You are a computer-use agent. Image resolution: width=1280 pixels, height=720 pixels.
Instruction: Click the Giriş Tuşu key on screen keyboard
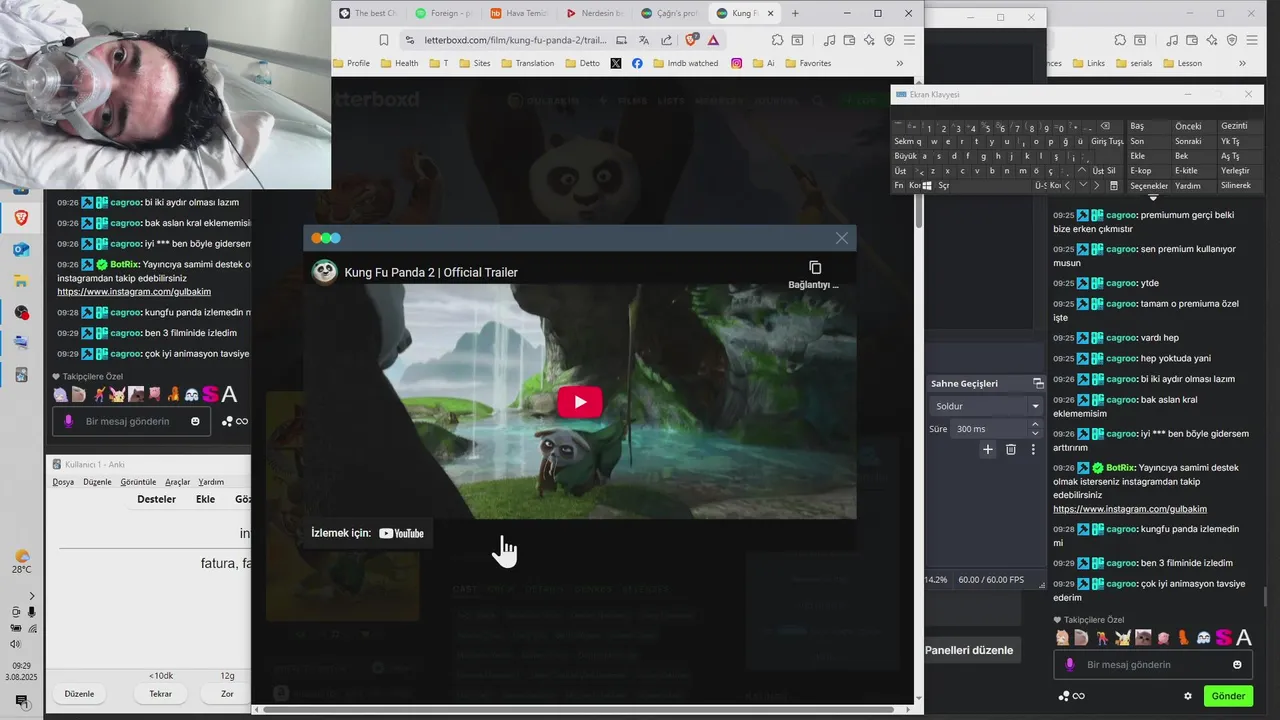click(1107, 141)
